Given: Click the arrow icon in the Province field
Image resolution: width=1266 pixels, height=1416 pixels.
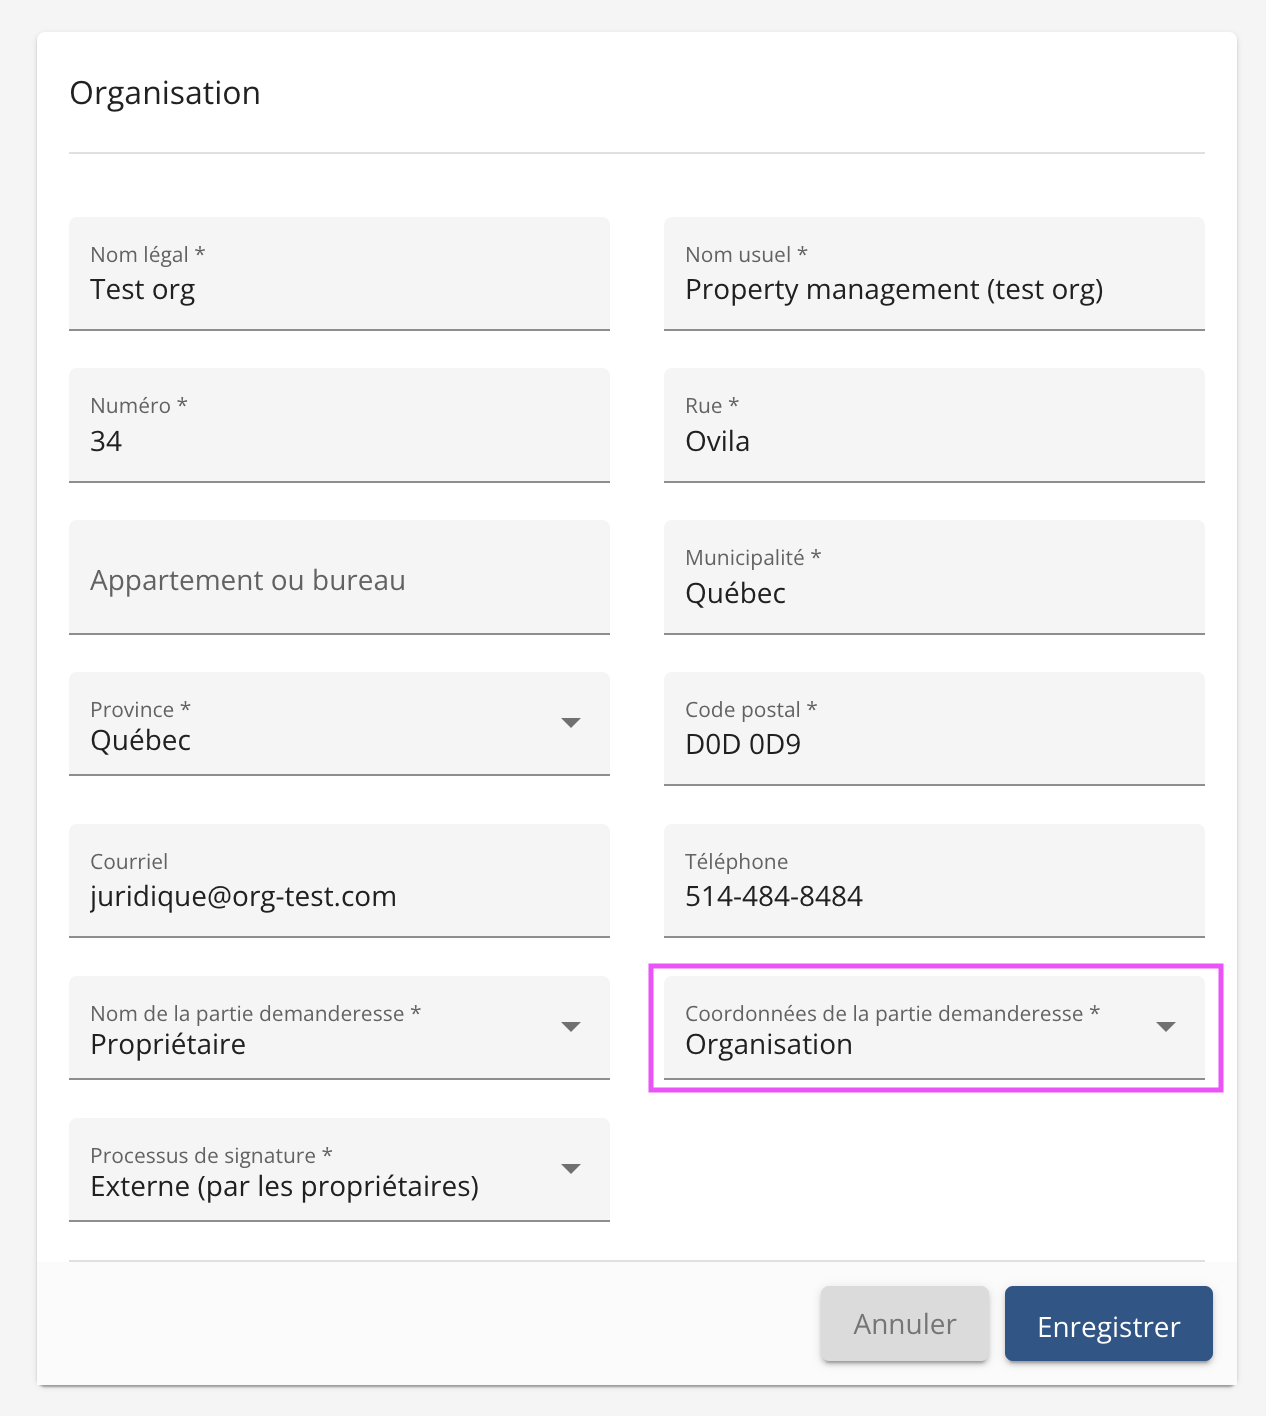Looking at the screenshot, I should [x=571, y=723].
